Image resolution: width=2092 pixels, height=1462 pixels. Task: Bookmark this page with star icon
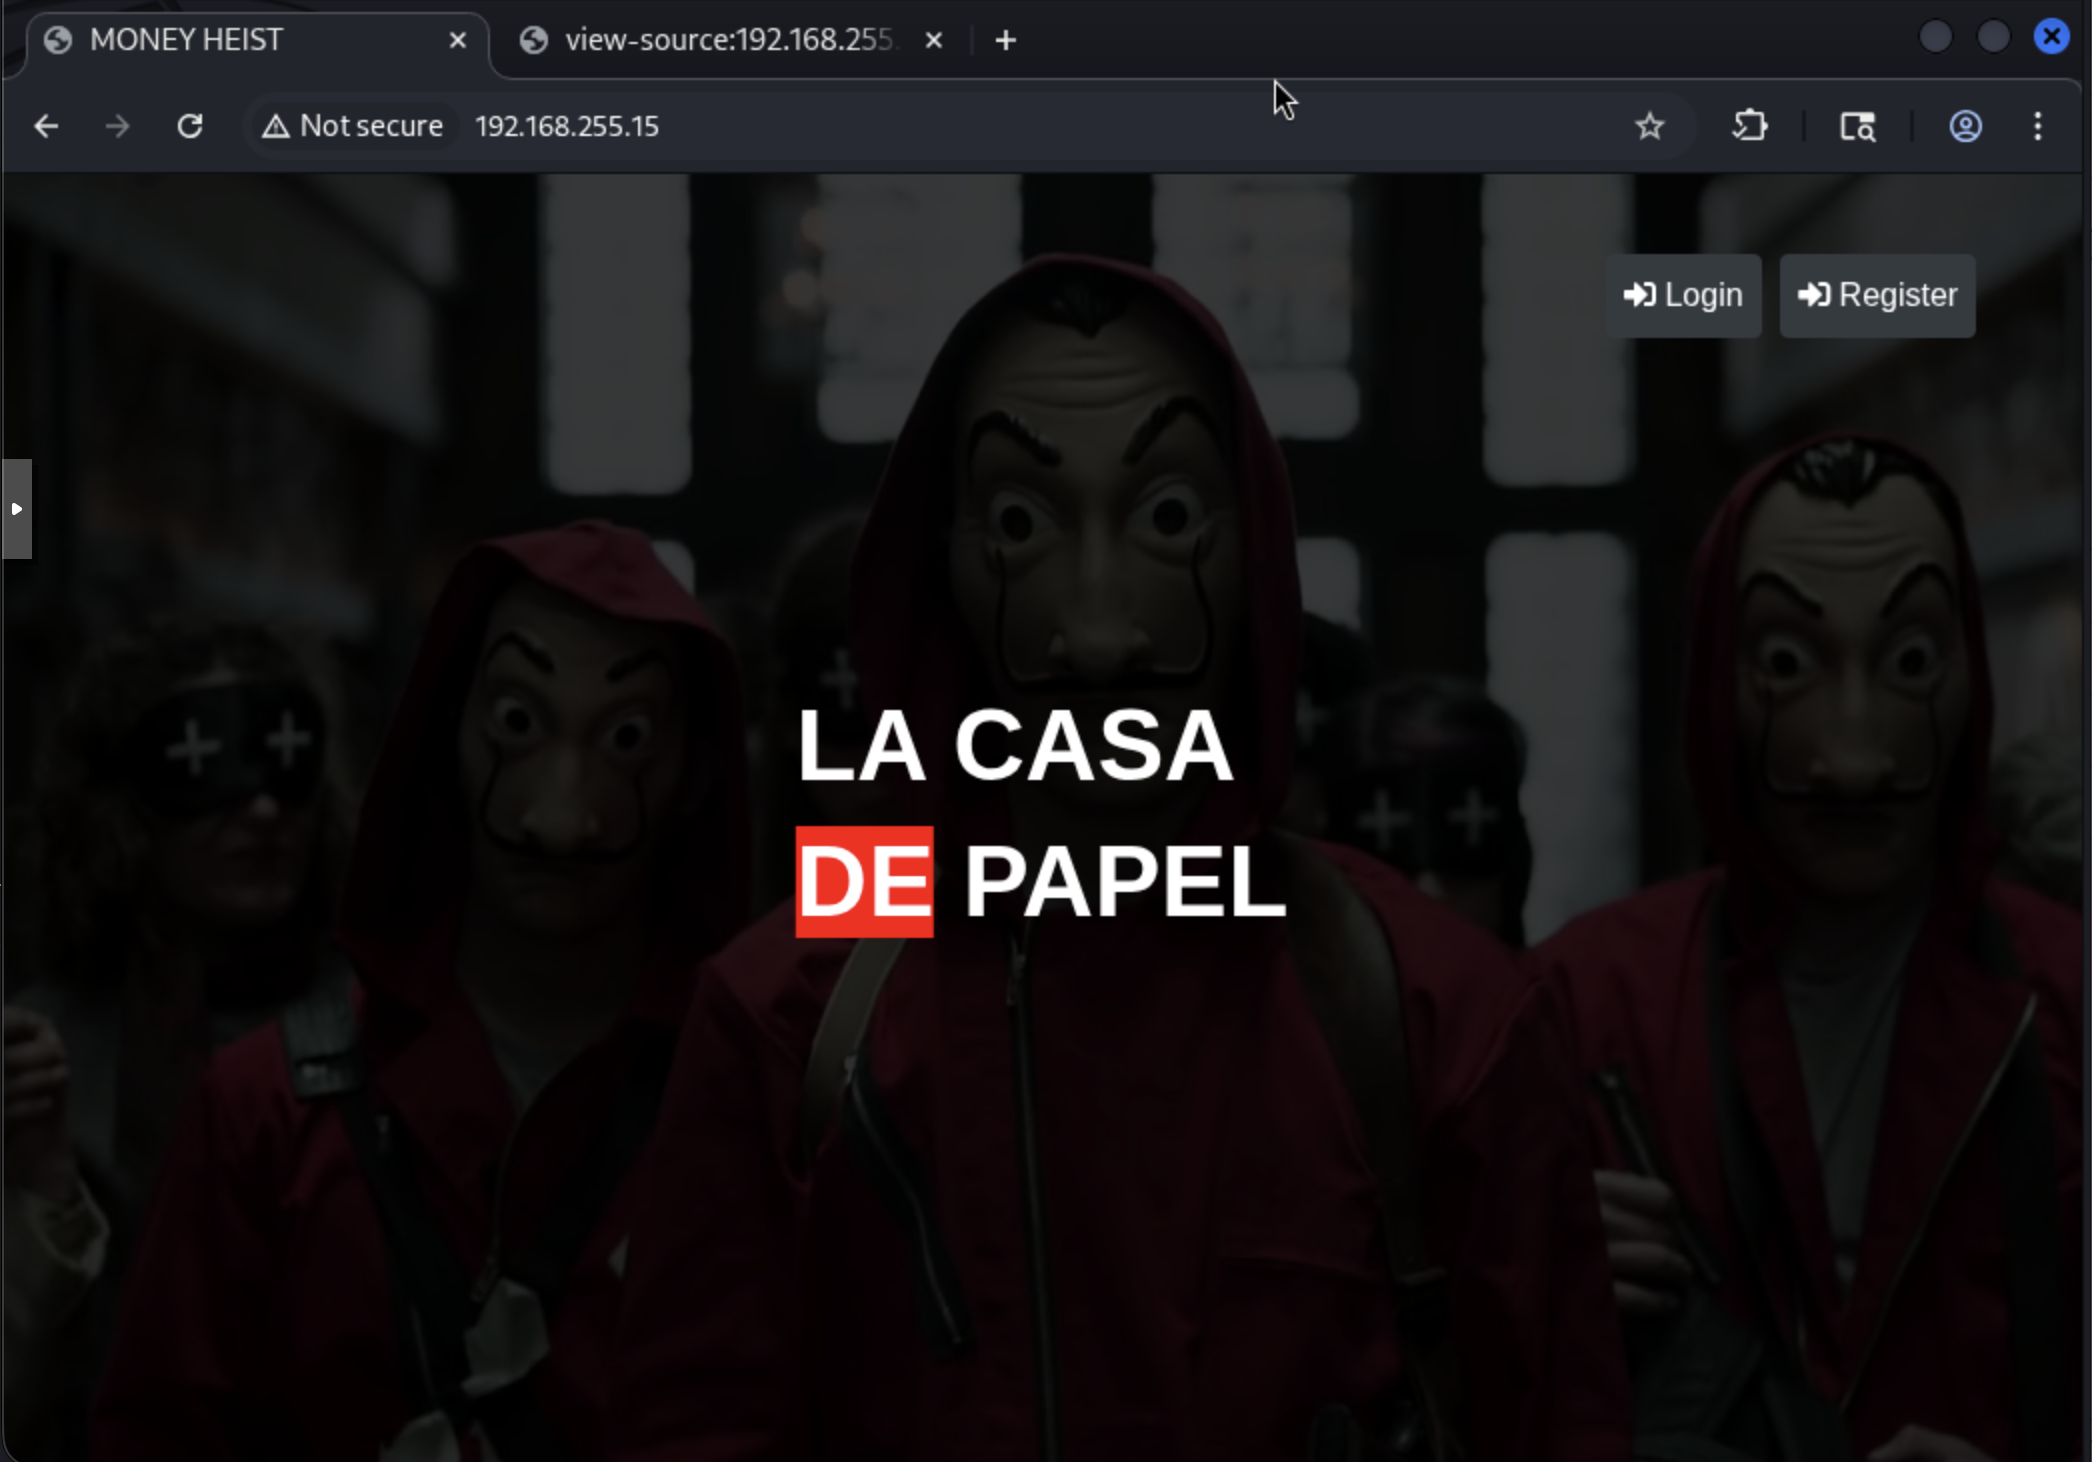coord(1649,126)
